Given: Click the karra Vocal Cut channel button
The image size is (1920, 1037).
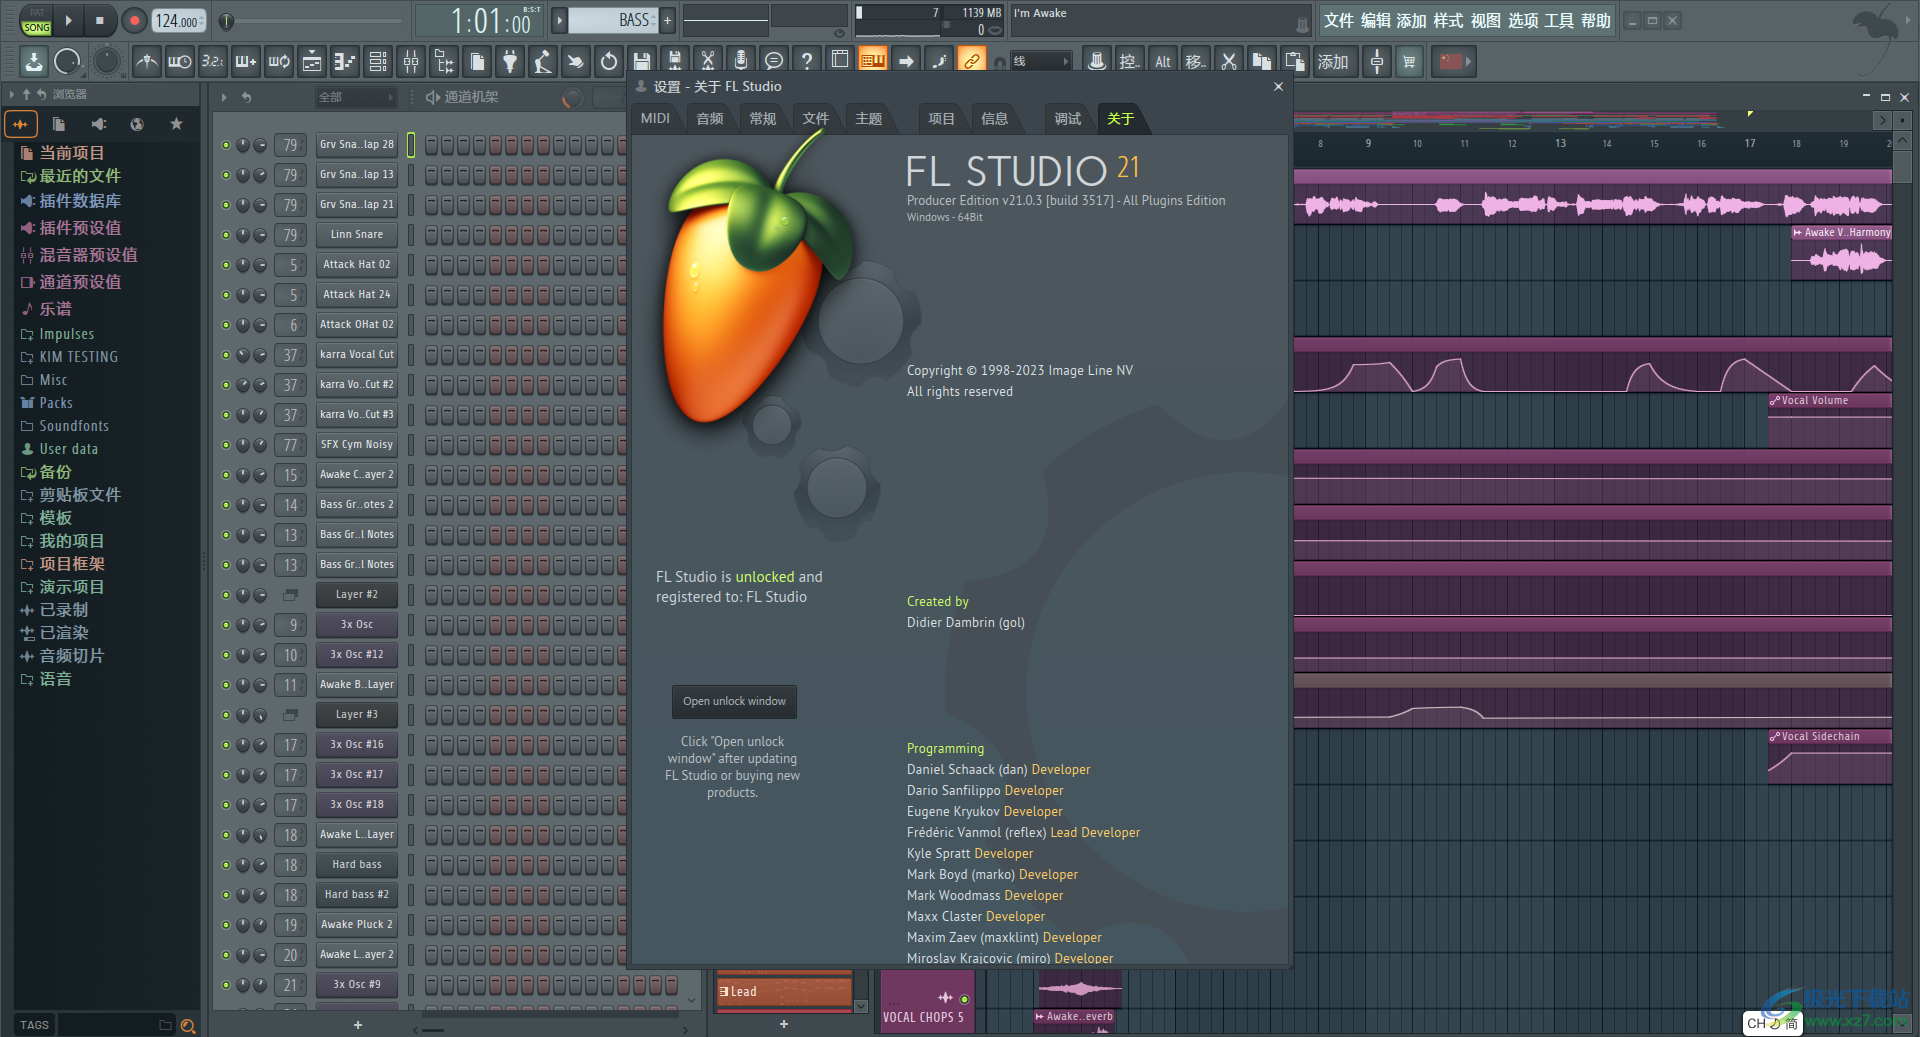Looking at the screenshot, I should point(357,355).
